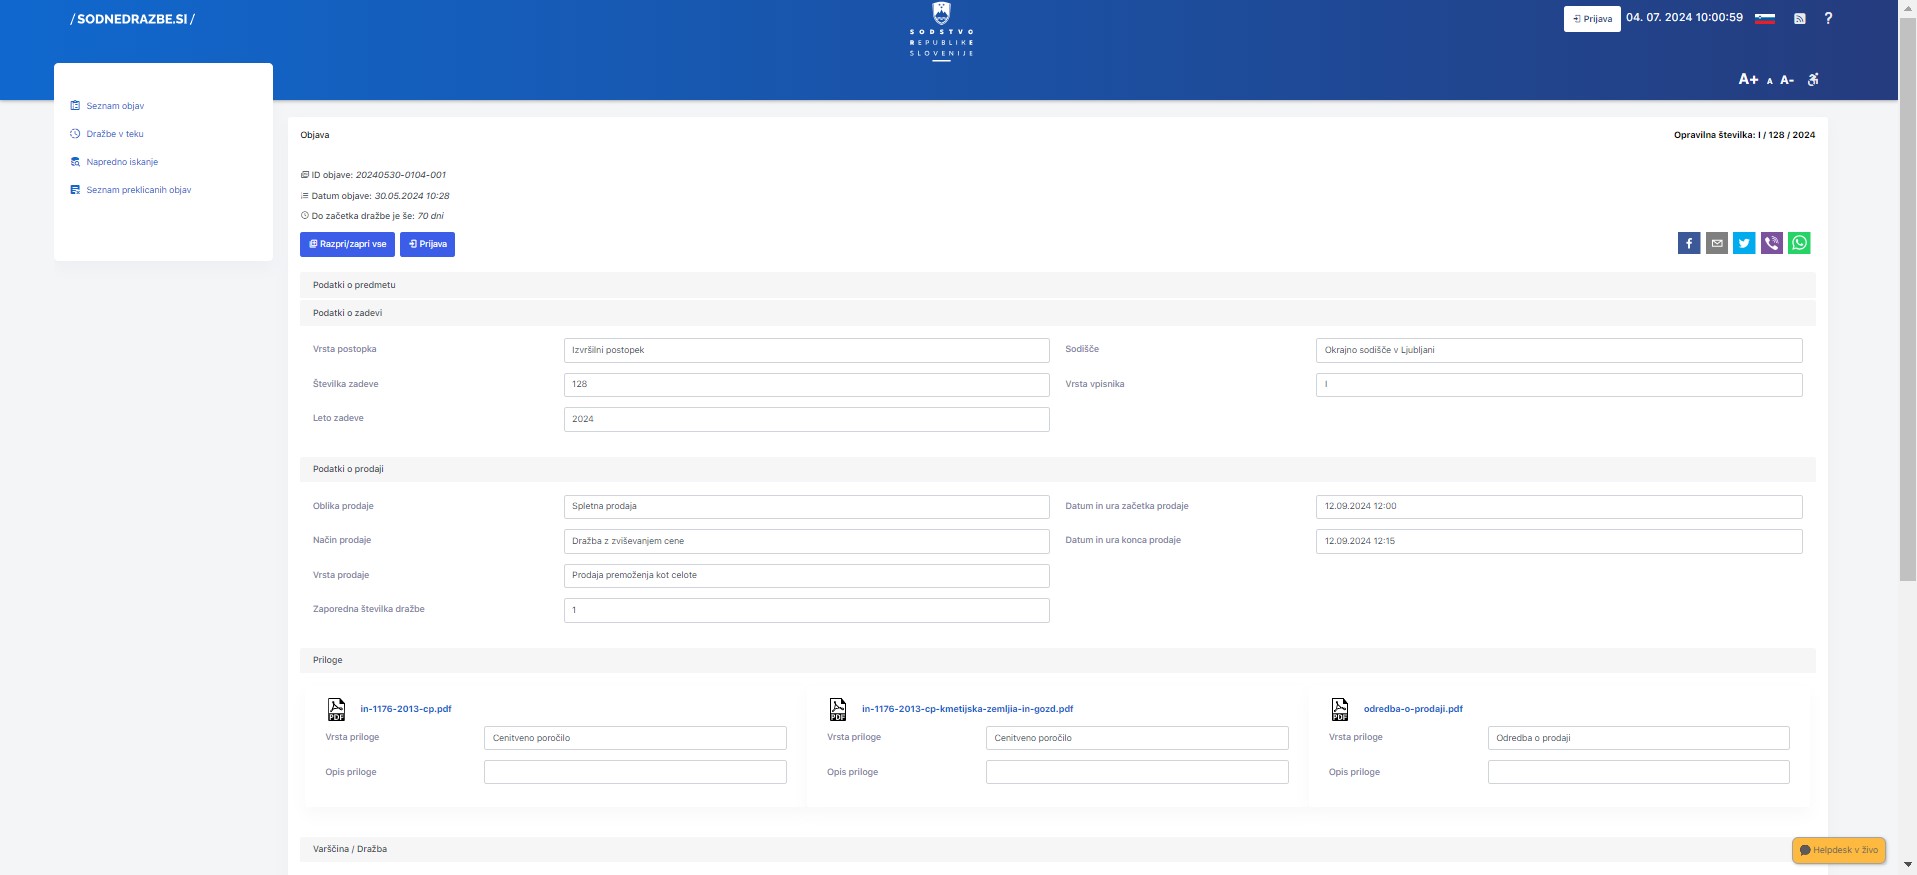Collapse the Podatki o zadevi section
Screen dimensions: 1917x875
pyautogui.click(x=348, y=313)
